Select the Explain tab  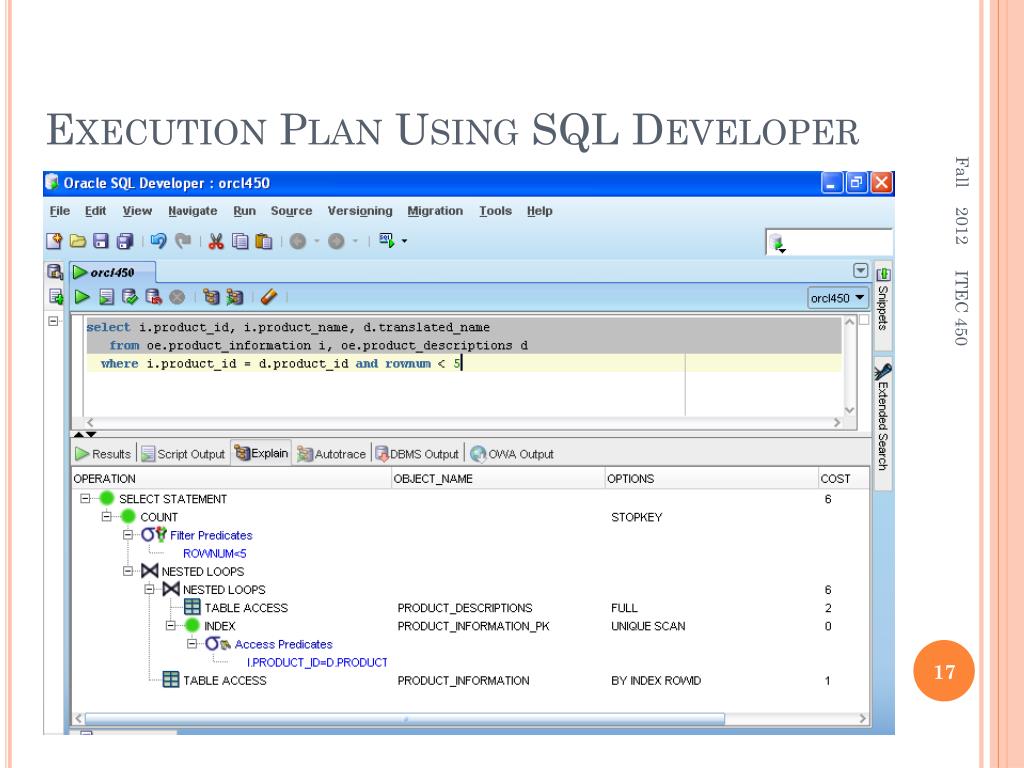(x=261, y=453)
